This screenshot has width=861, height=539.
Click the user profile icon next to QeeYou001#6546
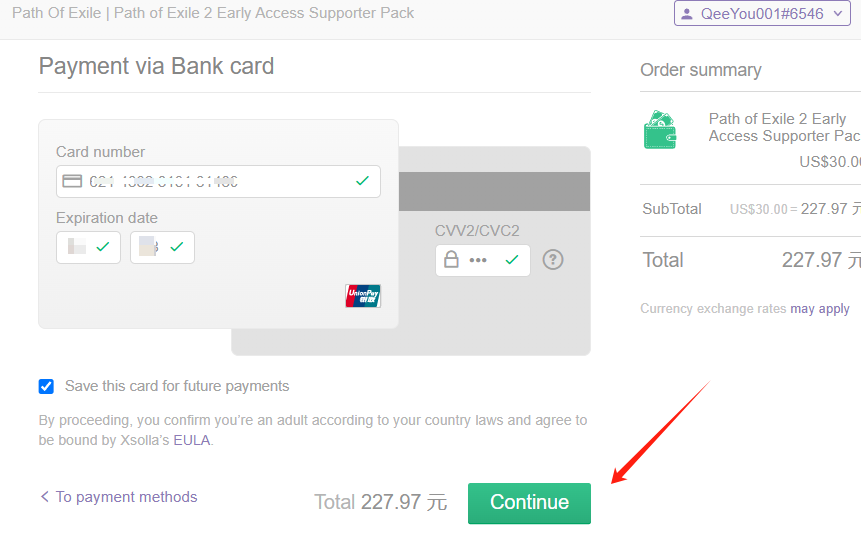pyautogui.click(x=686, y=14)
